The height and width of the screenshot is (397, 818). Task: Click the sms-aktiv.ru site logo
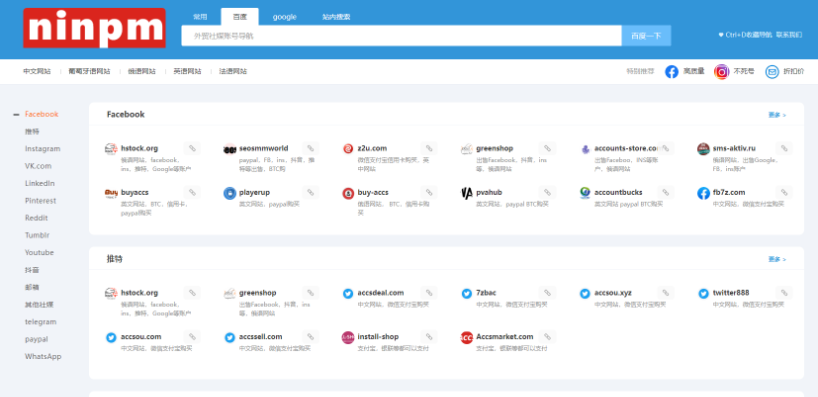(x=703, y=149)
